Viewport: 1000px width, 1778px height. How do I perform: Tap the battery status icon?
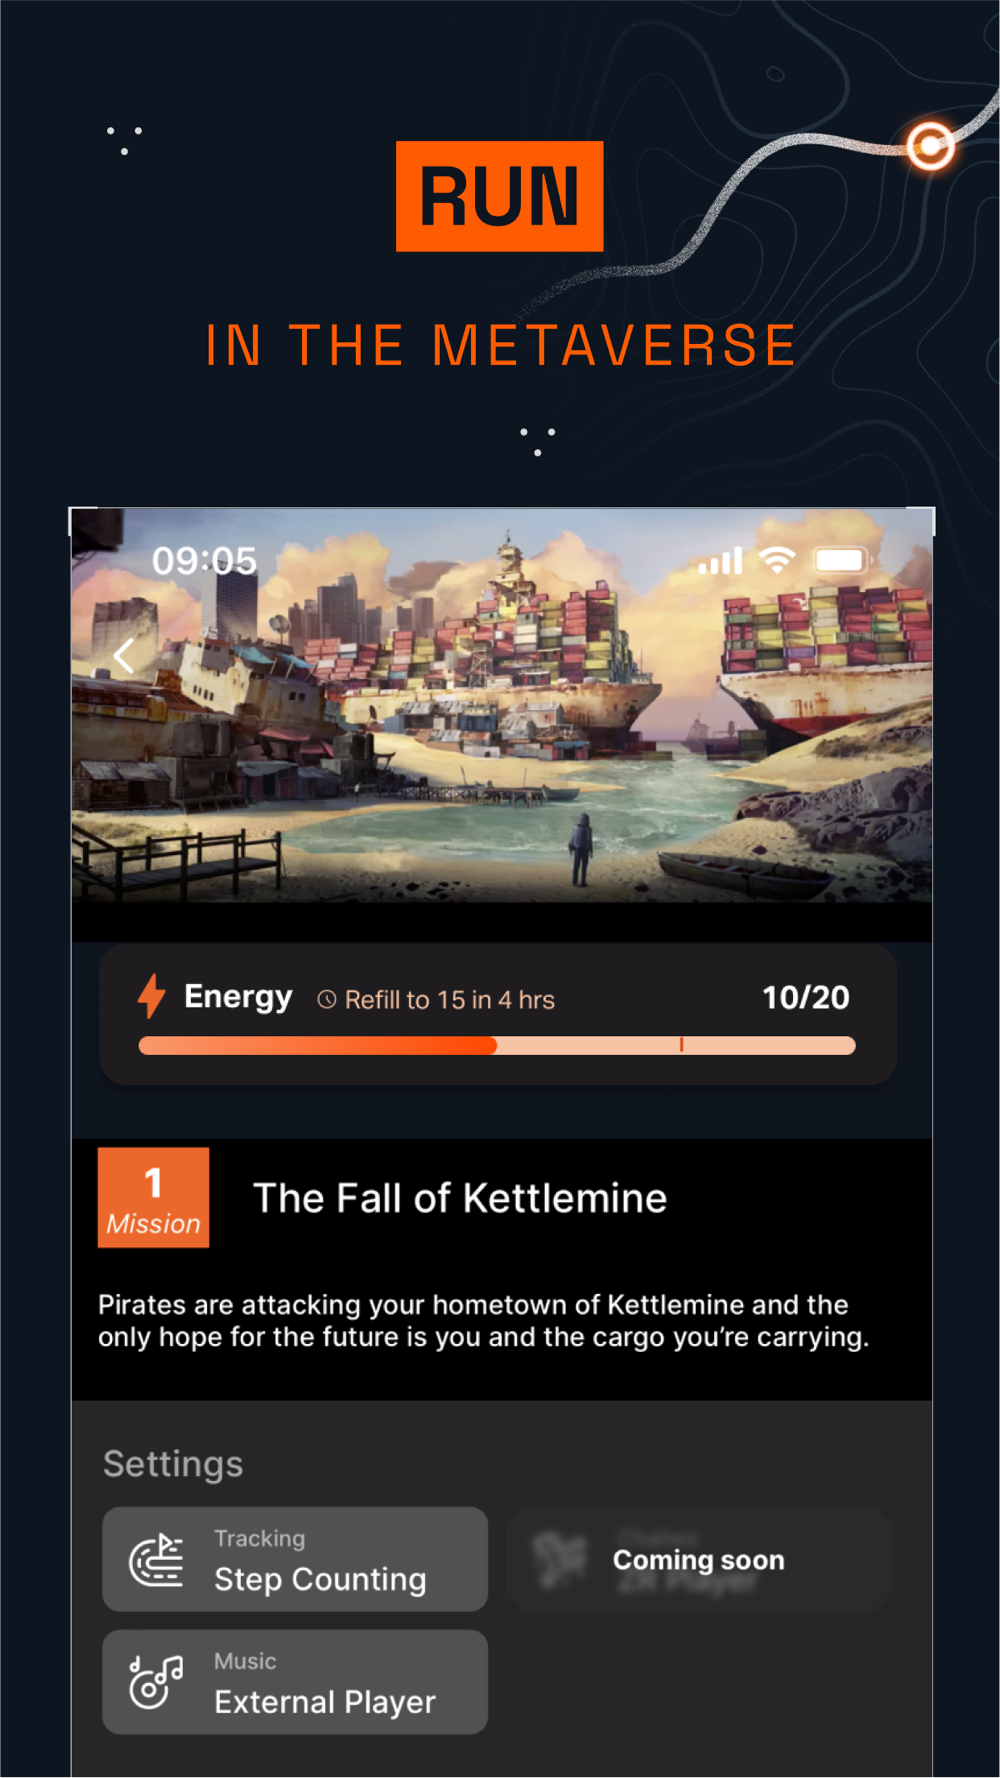coord(842,560)
